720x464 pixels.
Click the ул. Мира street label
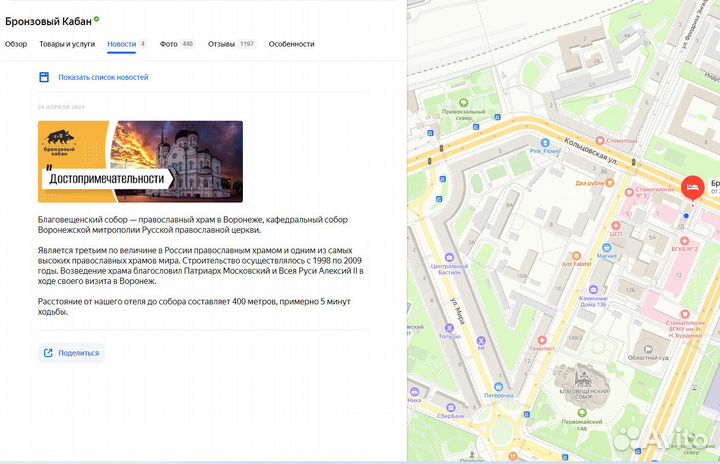pyautogui.click(x=457, y=311)
